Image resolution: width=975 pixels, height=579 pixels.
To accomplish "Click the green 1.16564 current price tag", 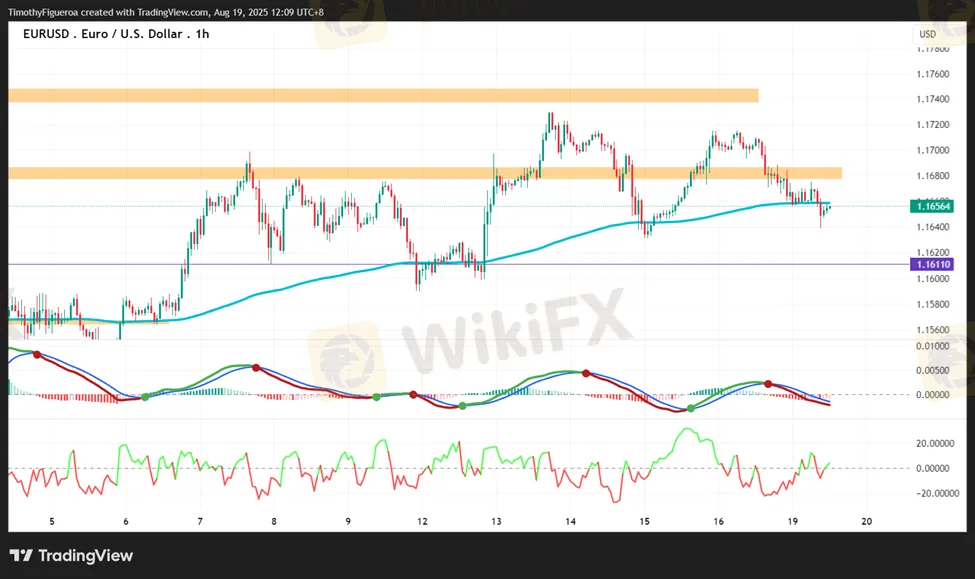I will 931,206.
